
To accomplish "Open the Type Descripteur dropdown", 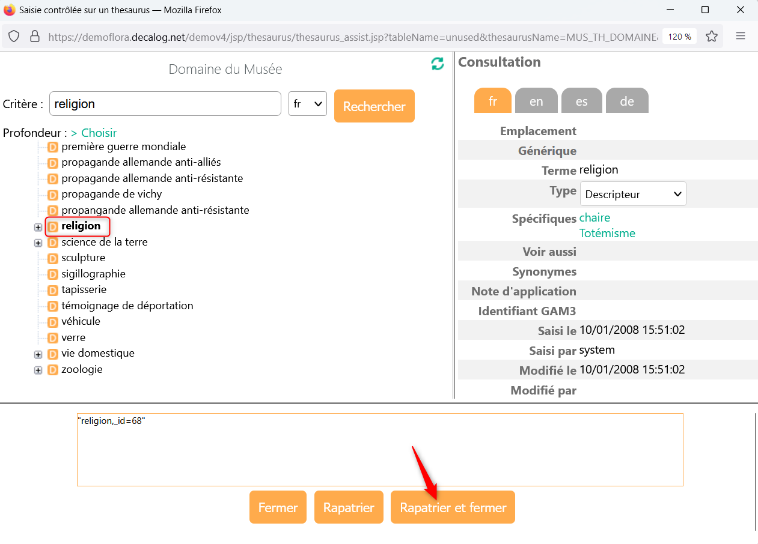I will coord(632,194).
